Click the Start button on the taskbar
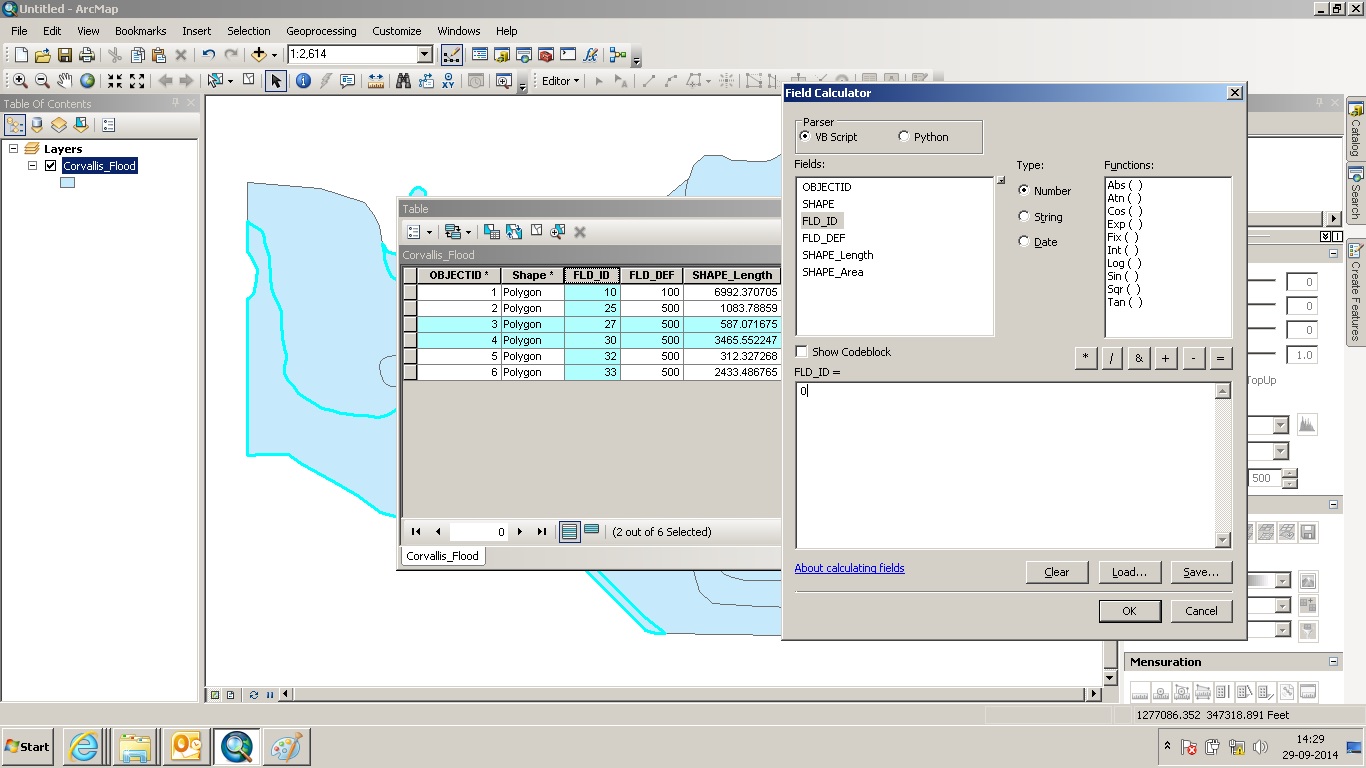This screenshot has width=1366, height=768. tap(27, 747)
